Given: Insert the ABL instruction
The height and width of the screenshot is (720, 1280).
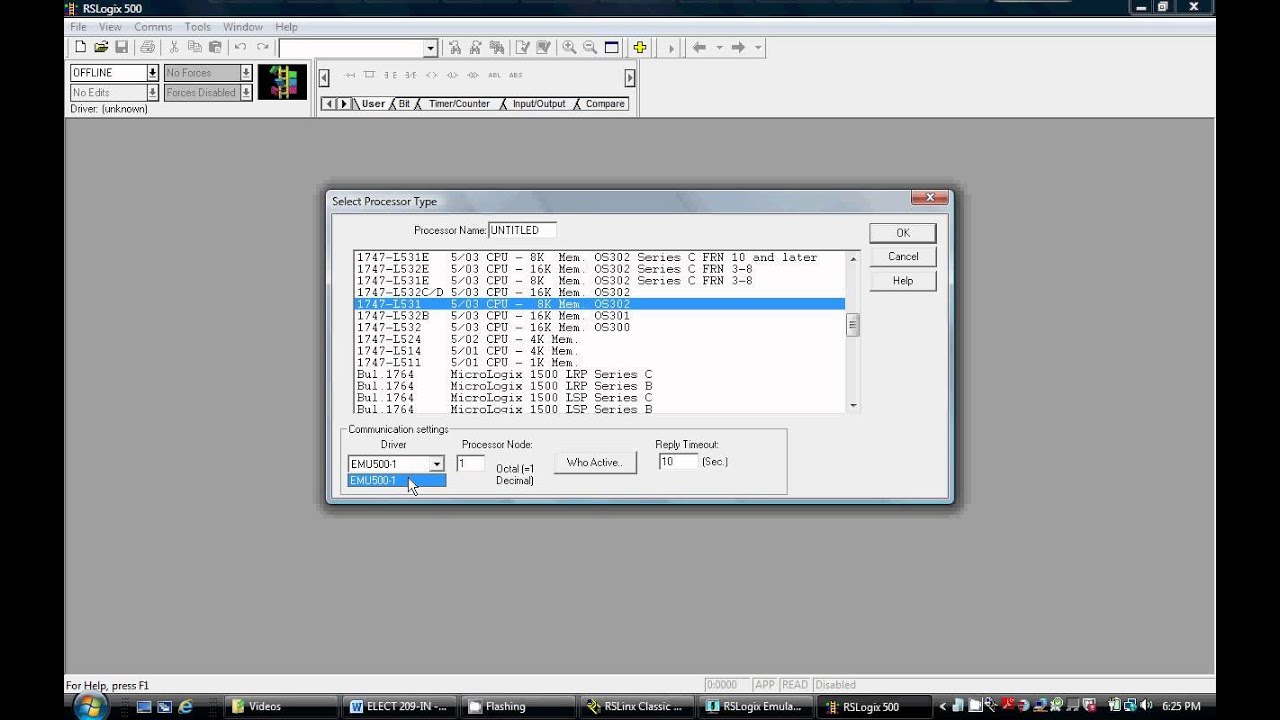Looking at the screenshot, I should point(494,75).
